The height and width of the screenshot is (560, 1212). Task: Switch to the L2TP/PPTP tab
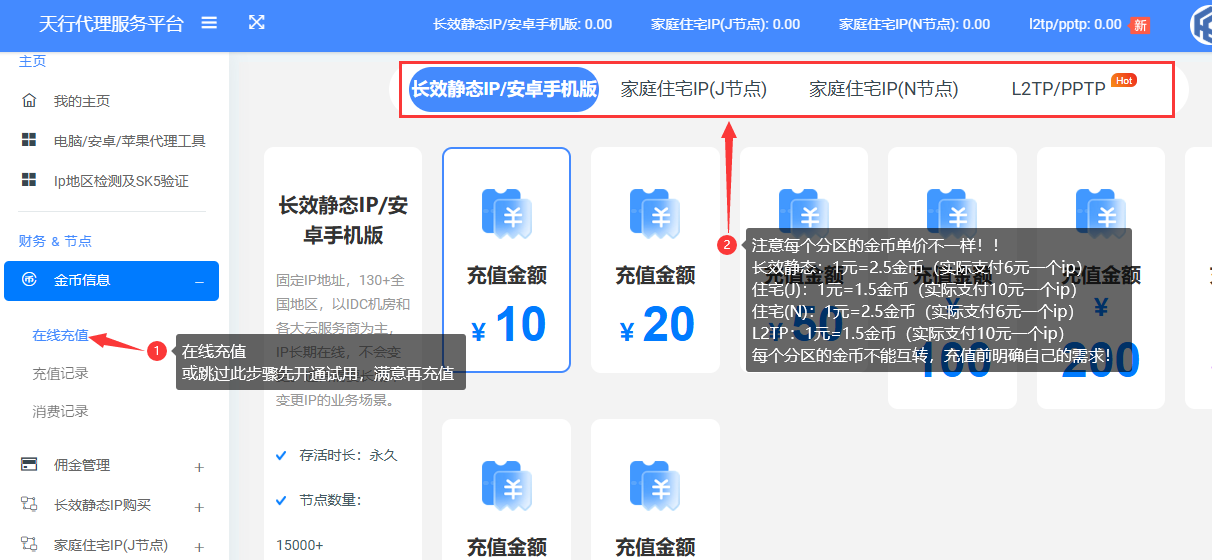tap(1058, 89)
